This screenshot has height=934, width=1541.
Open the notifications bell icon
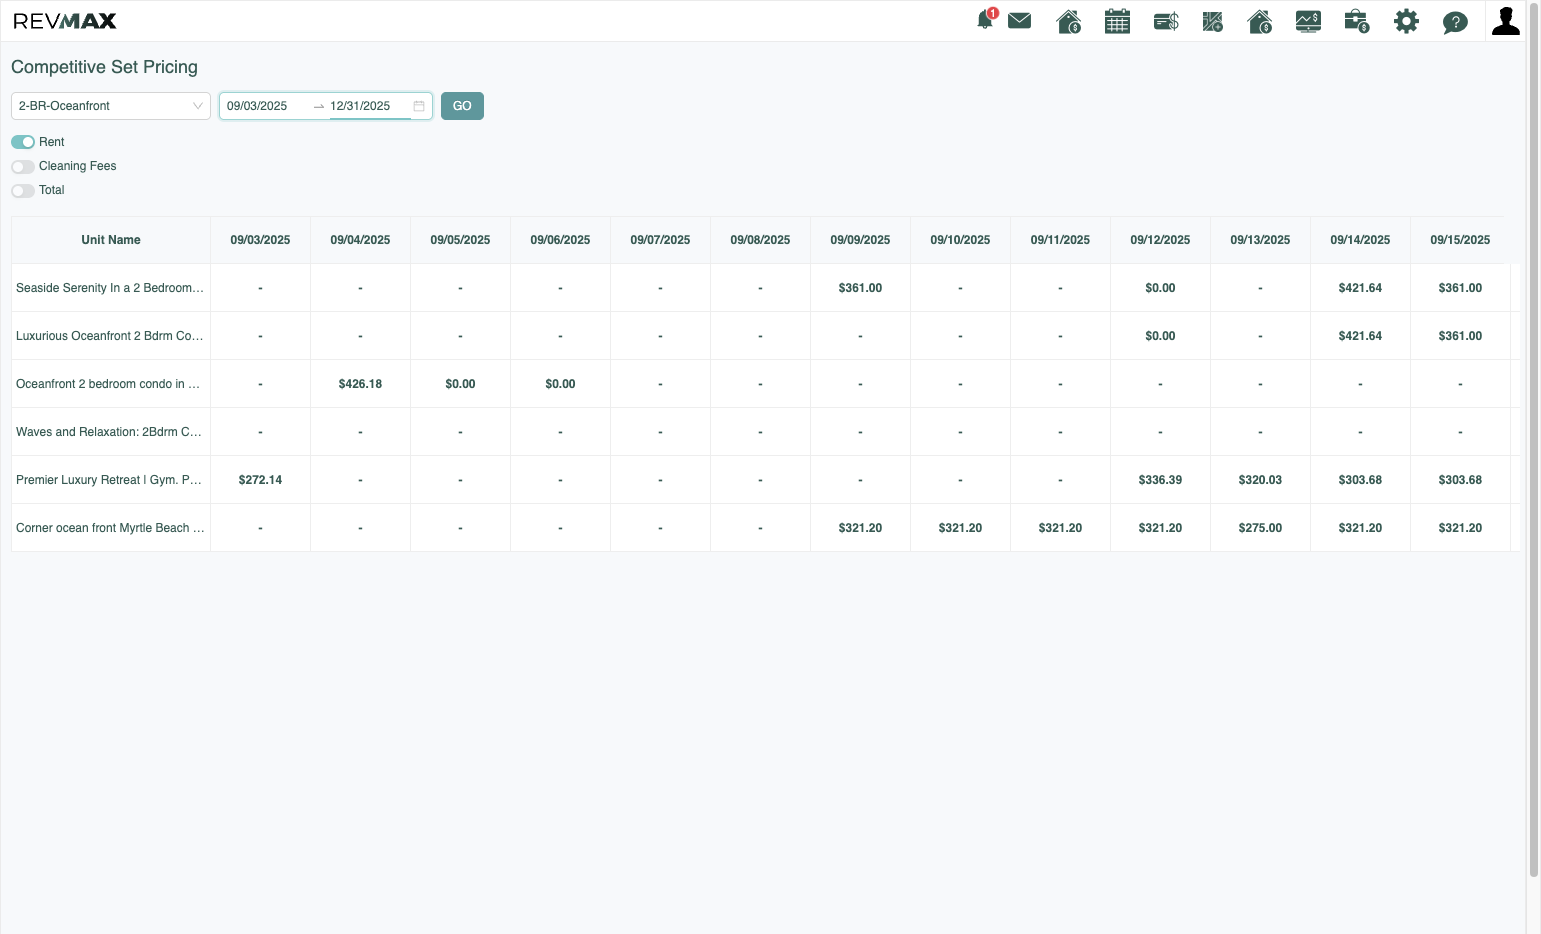(986, 20)
